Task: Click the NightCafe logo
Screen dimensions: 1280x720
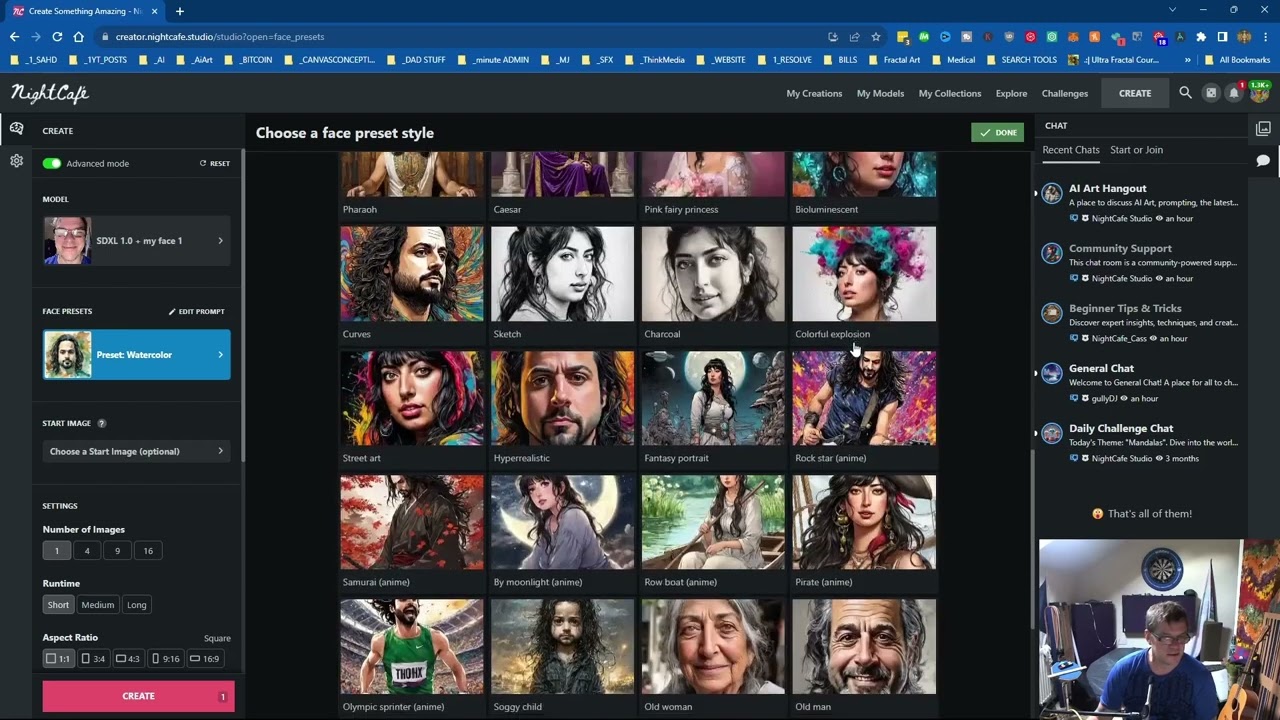Action: (x=50, y=93)
